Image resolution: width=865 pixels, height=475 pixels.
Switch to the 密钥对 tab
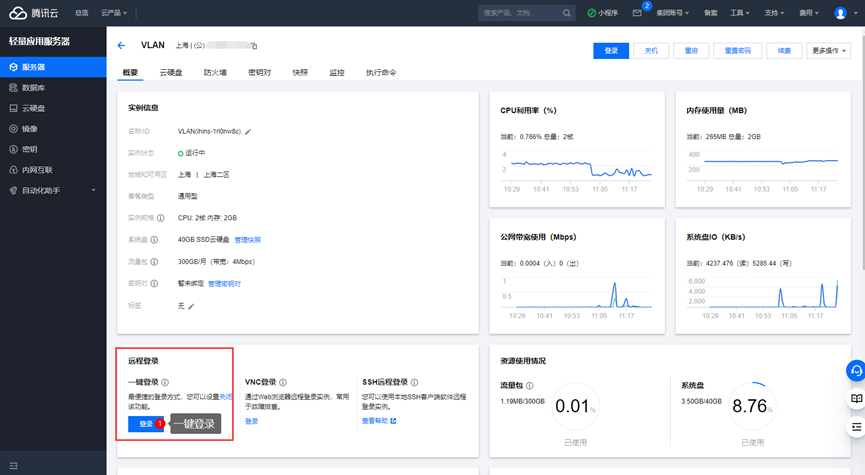pyautogui.click(x=259, y=72)
